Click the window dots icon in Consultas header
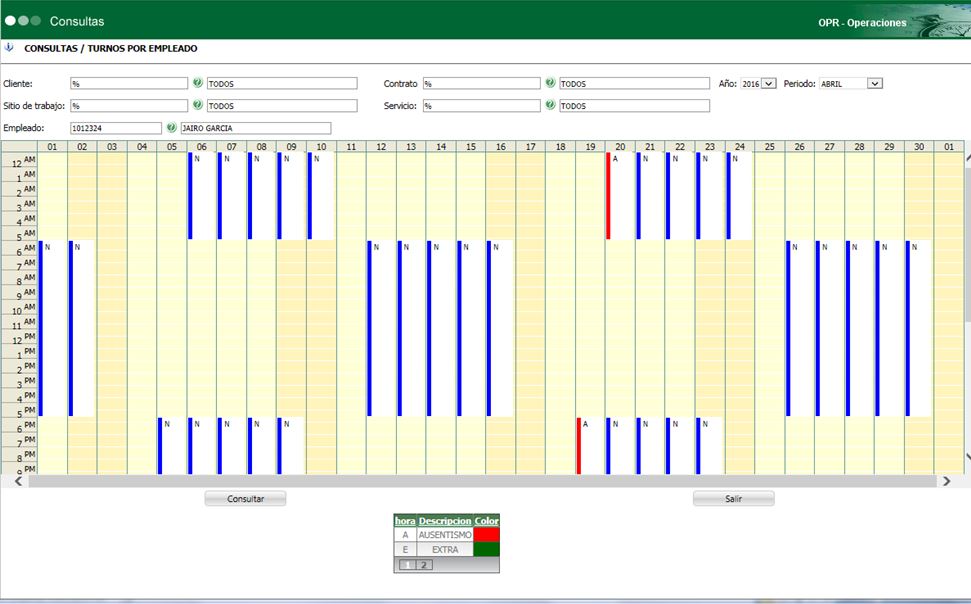The image size is (971, 604). tap(23, 20)
